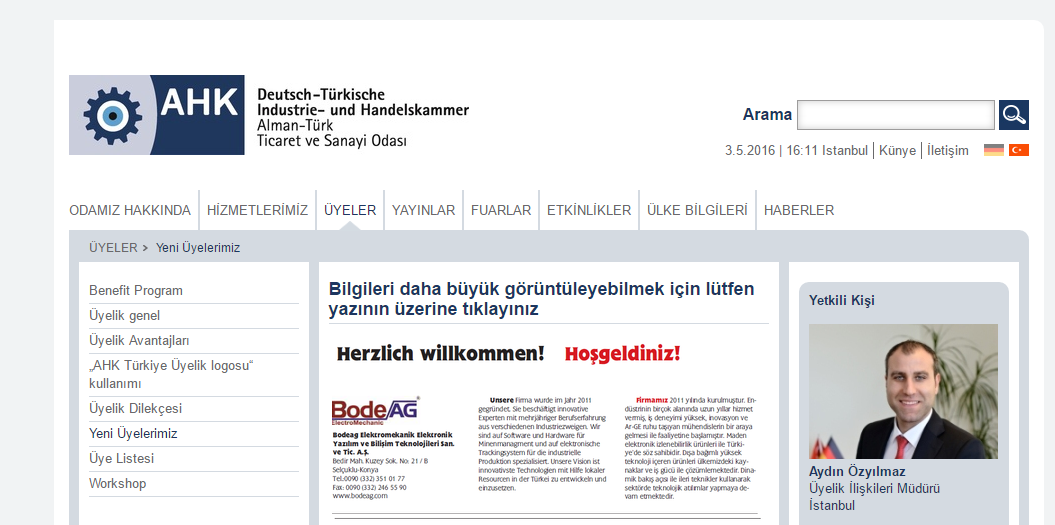Open the Künye link
The image size is (1055, 525).
(x=897, y=151)
